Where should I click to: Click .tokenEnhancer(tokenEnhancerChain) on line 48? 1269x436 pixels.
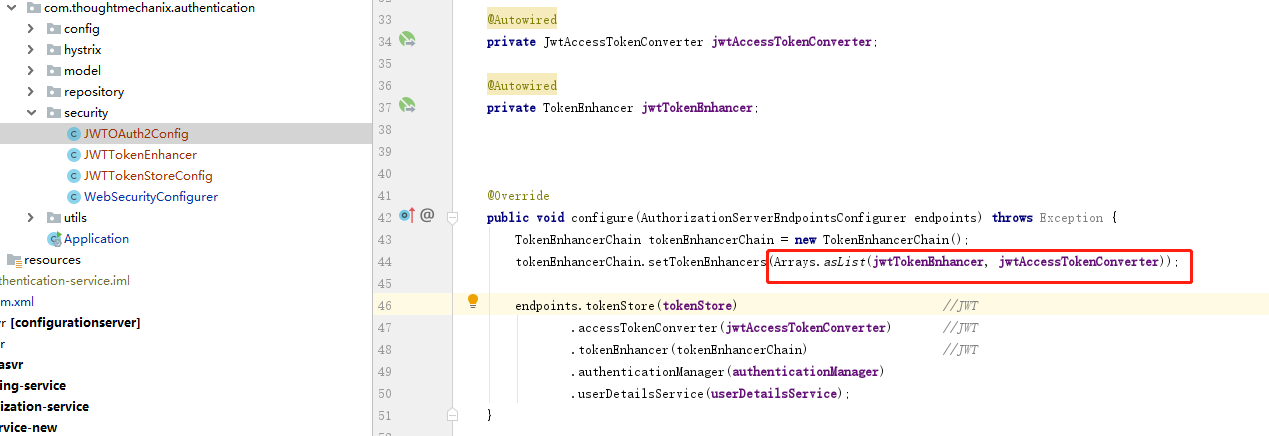click(x=689, y=349)
